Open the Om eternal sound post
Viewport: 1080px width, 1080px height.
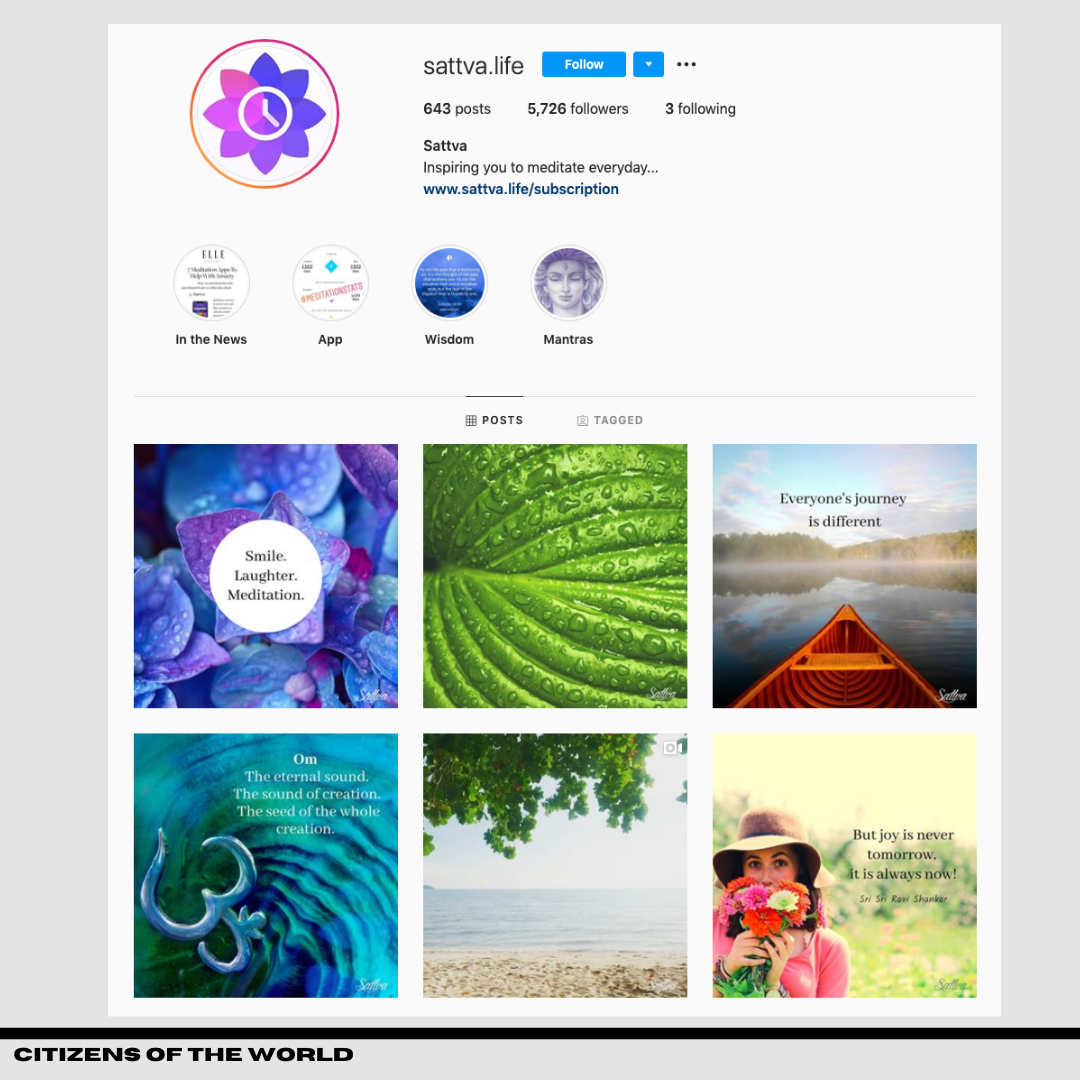266,865
